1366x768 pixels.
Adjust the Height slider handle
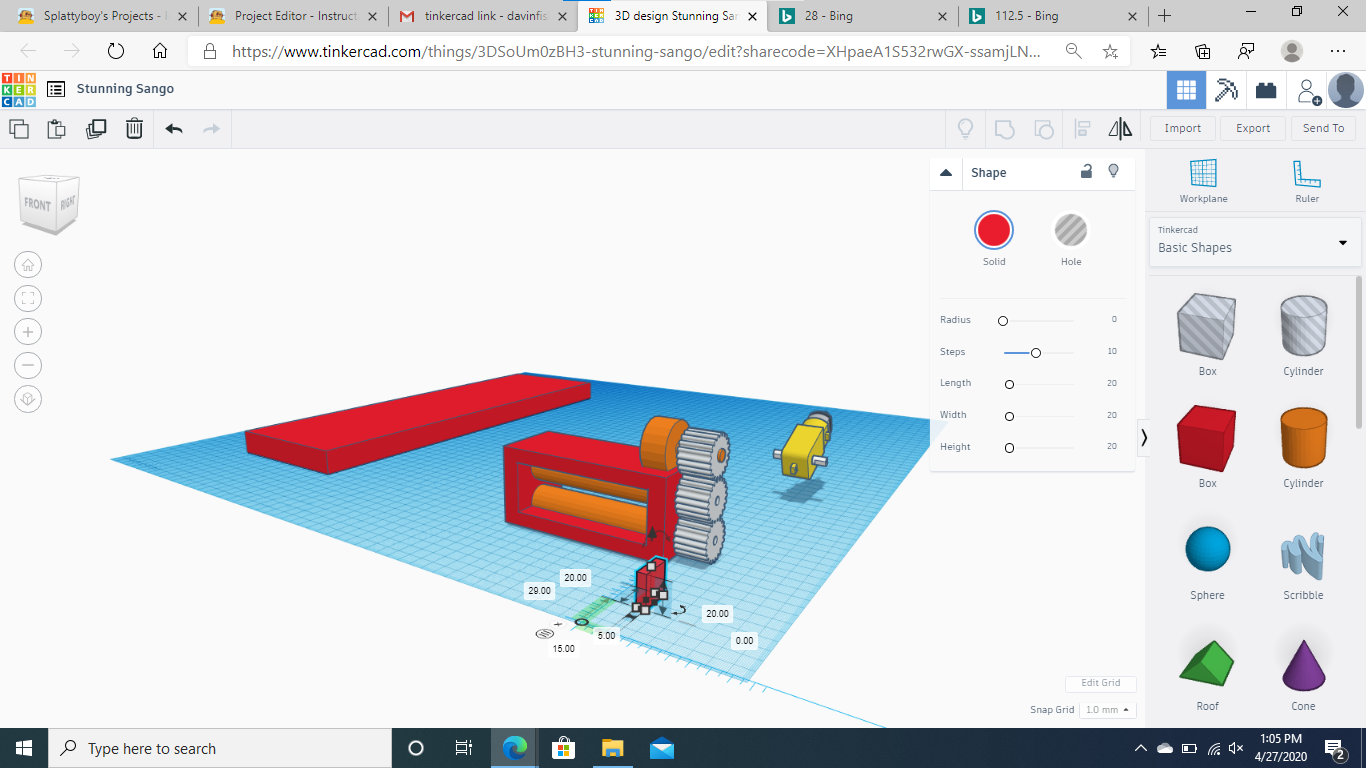click(1009, 448)
